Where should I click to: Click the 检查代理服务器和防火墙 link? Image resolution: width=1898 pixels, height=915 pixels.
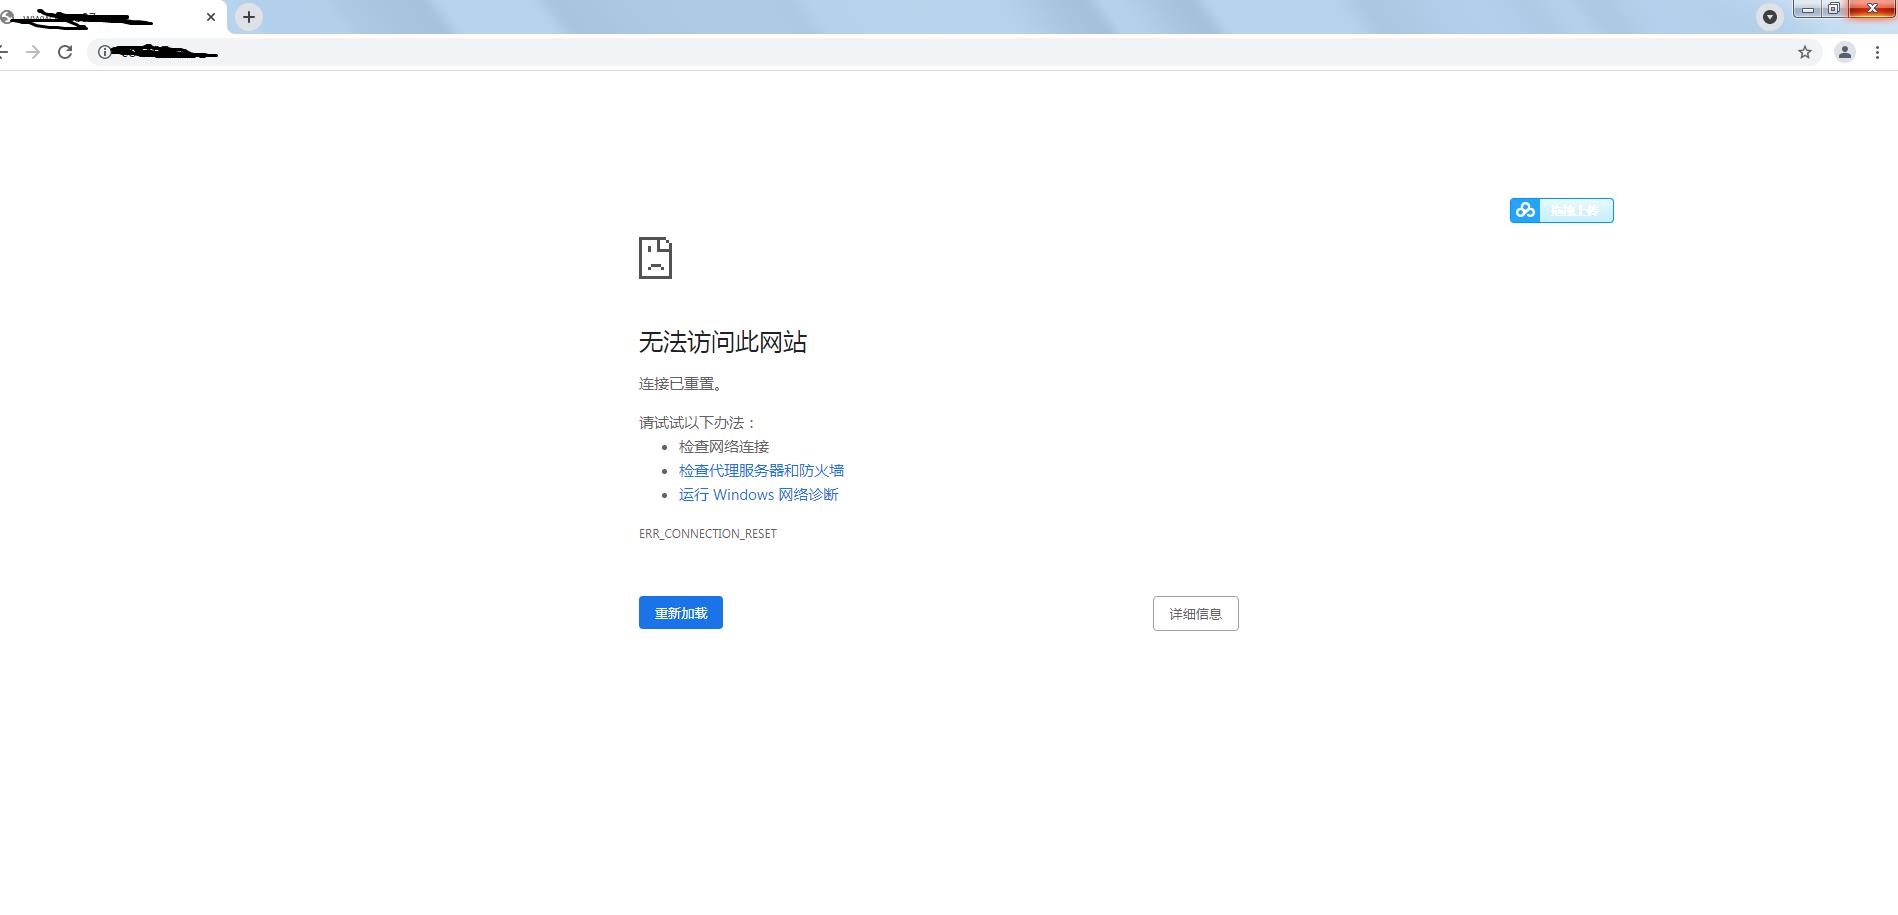click(761, 470)
